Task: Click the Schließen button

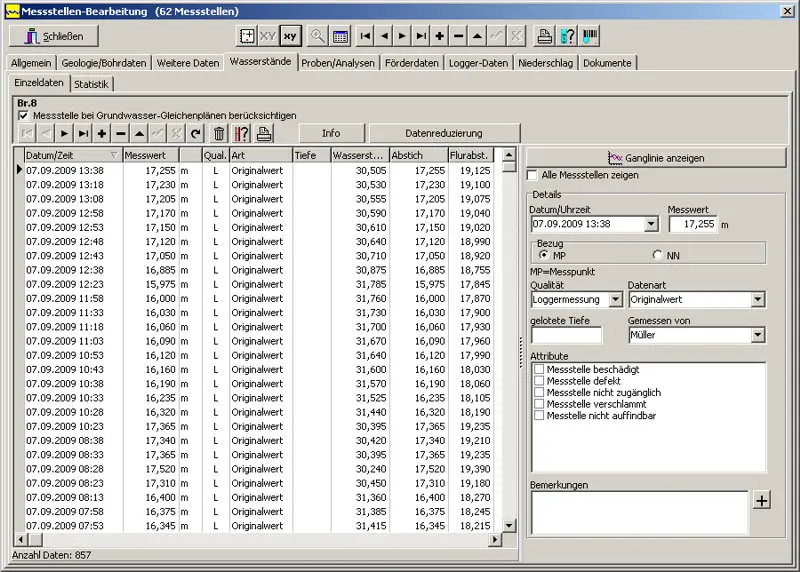Action: [54, 36]
